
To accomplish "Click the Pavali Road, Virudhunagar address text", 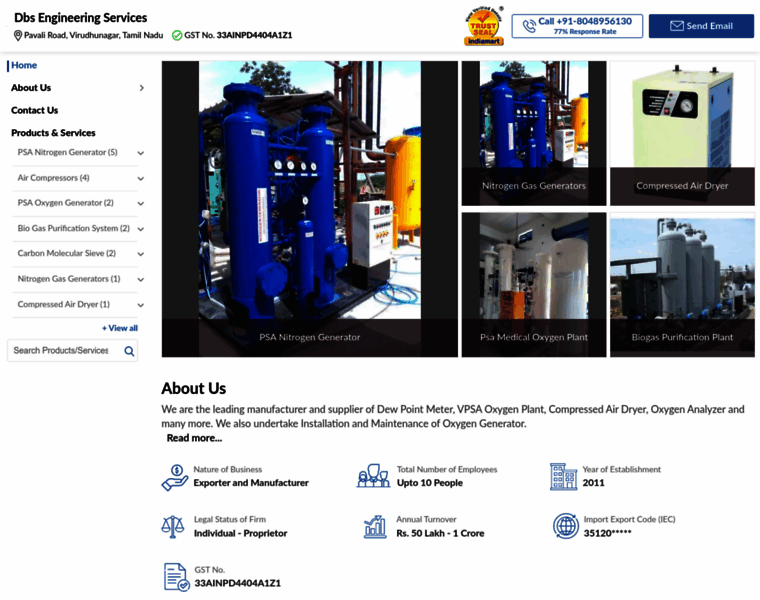I will coord(94,35).
